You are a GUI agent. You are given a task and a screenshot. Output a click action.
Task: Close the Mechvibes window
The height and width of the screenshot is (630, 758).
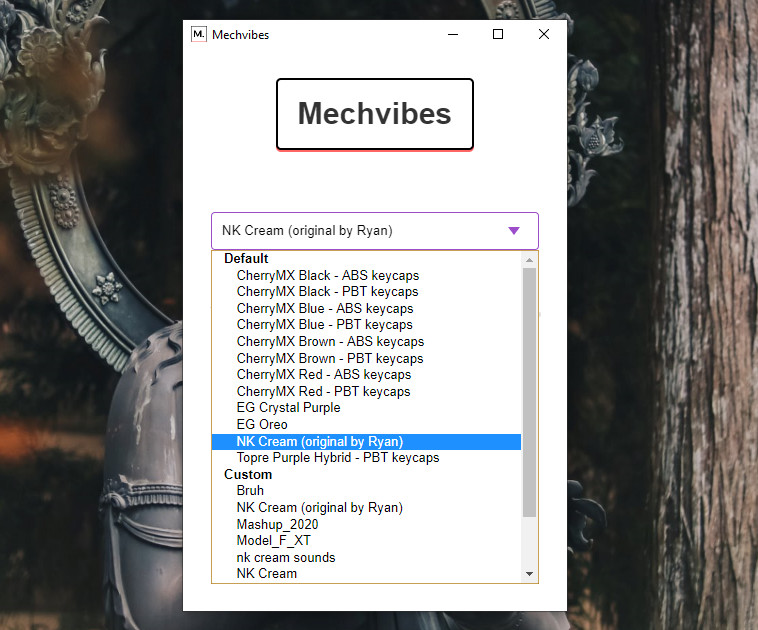[544, 34]
